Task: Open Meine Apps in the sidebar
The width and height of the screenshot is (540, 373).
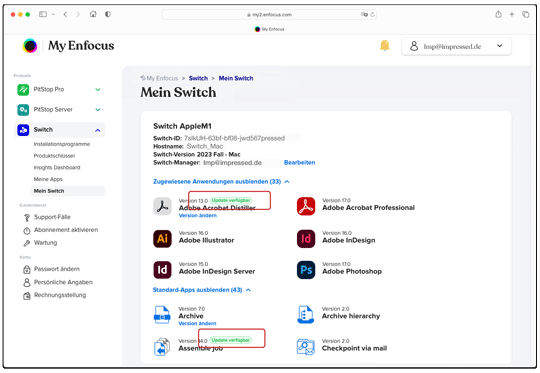Action: click(48, 179)
